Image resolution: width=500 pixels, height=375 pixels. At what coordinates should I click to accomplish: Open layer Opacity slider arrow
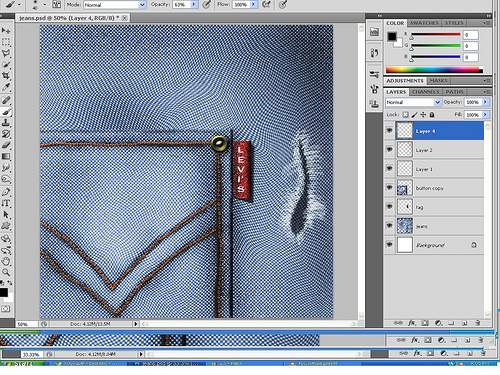pos(486,102)
